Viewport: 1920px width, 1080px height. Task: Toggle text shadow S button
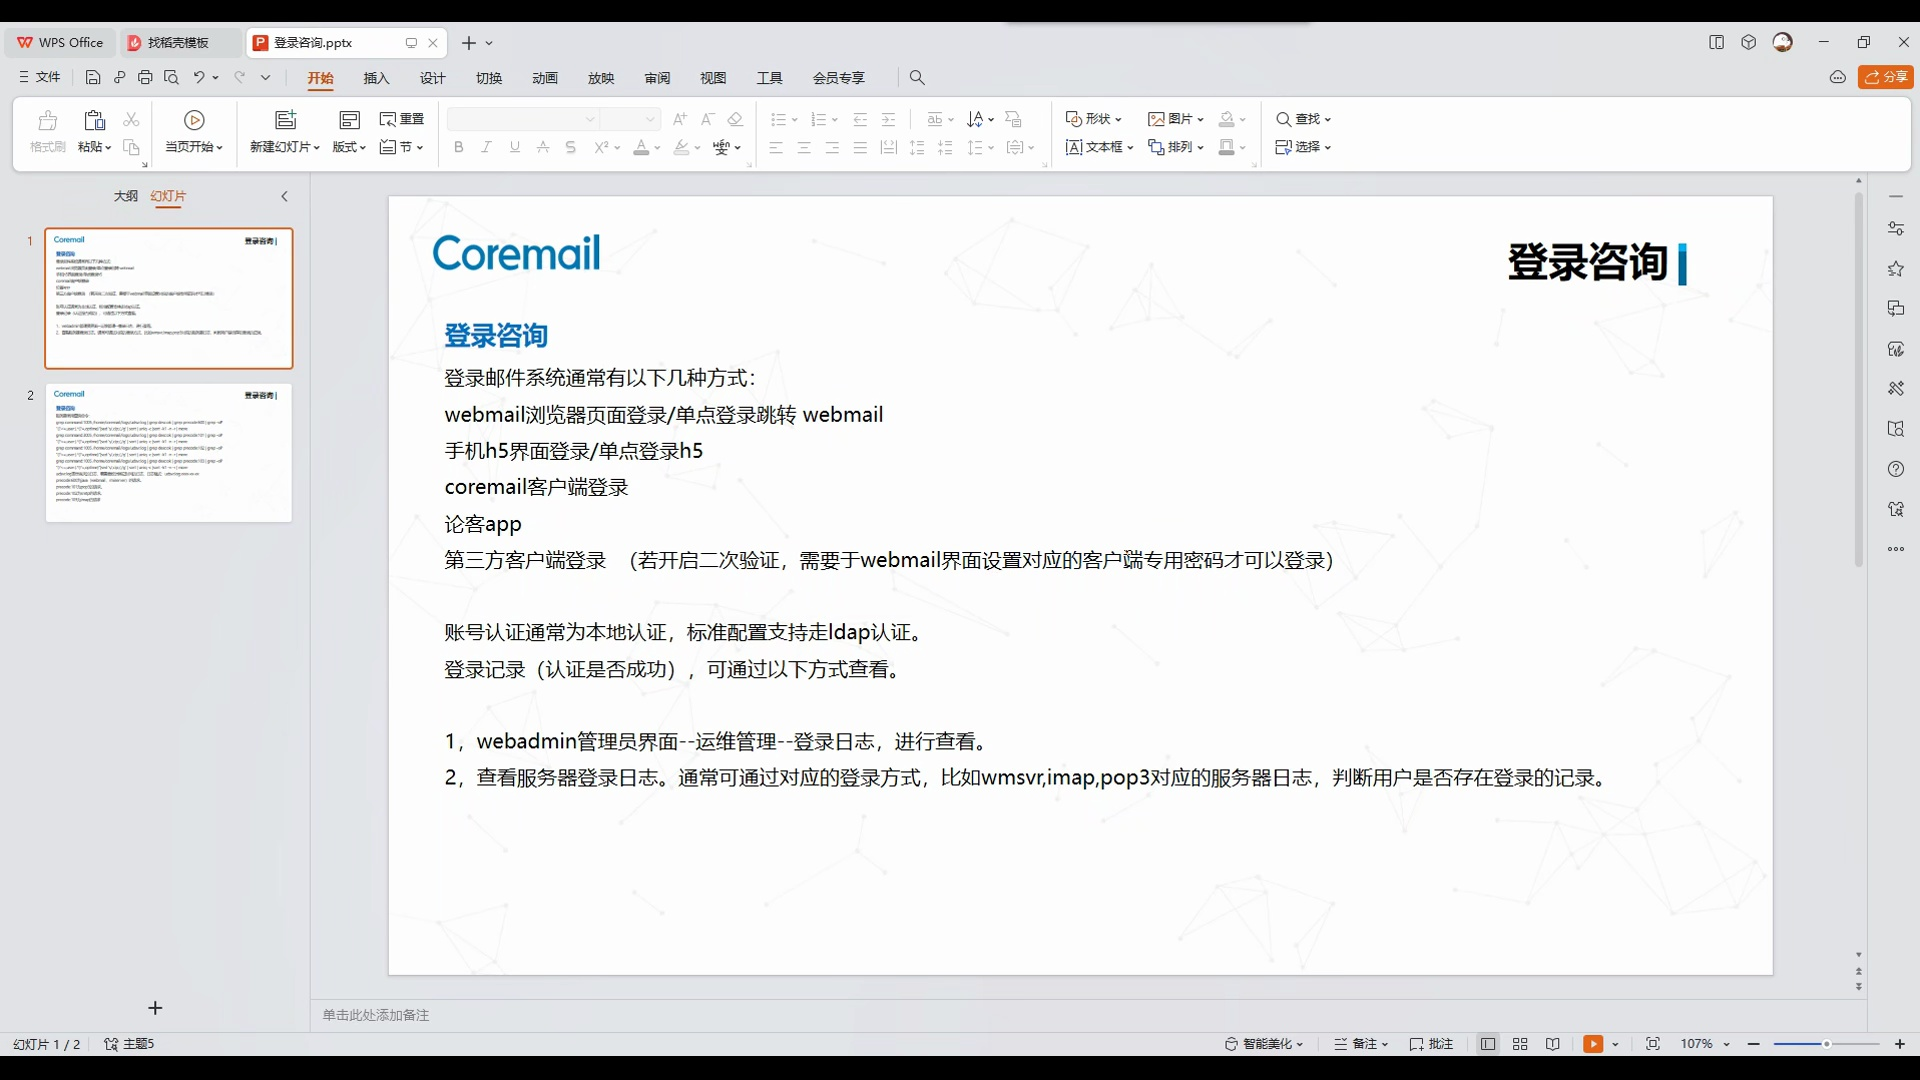point(571,147)
